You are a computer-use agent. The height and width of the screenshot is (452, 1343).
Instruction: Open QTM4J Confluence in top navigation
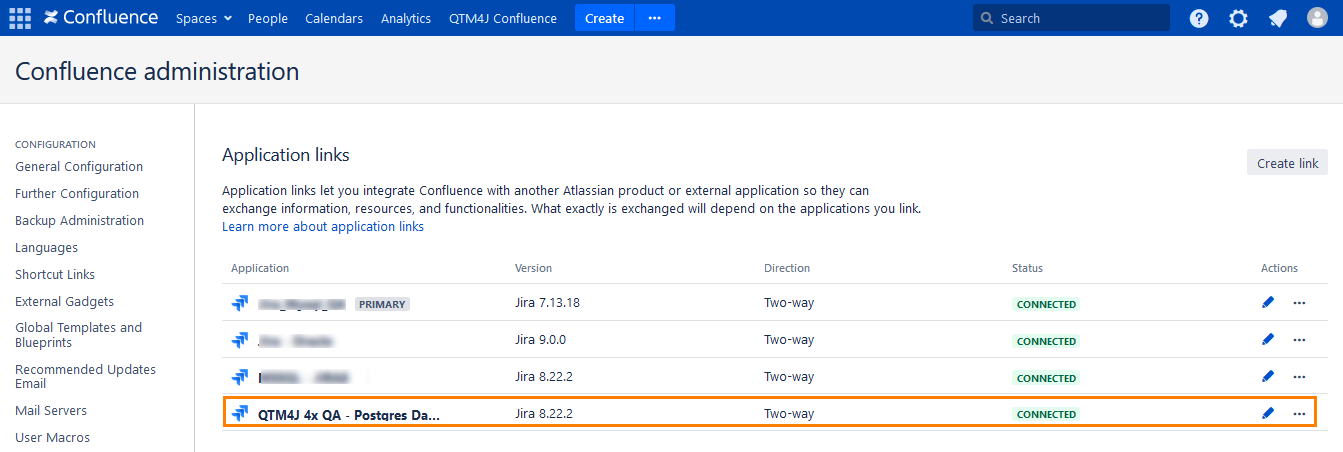click(503, 18)
